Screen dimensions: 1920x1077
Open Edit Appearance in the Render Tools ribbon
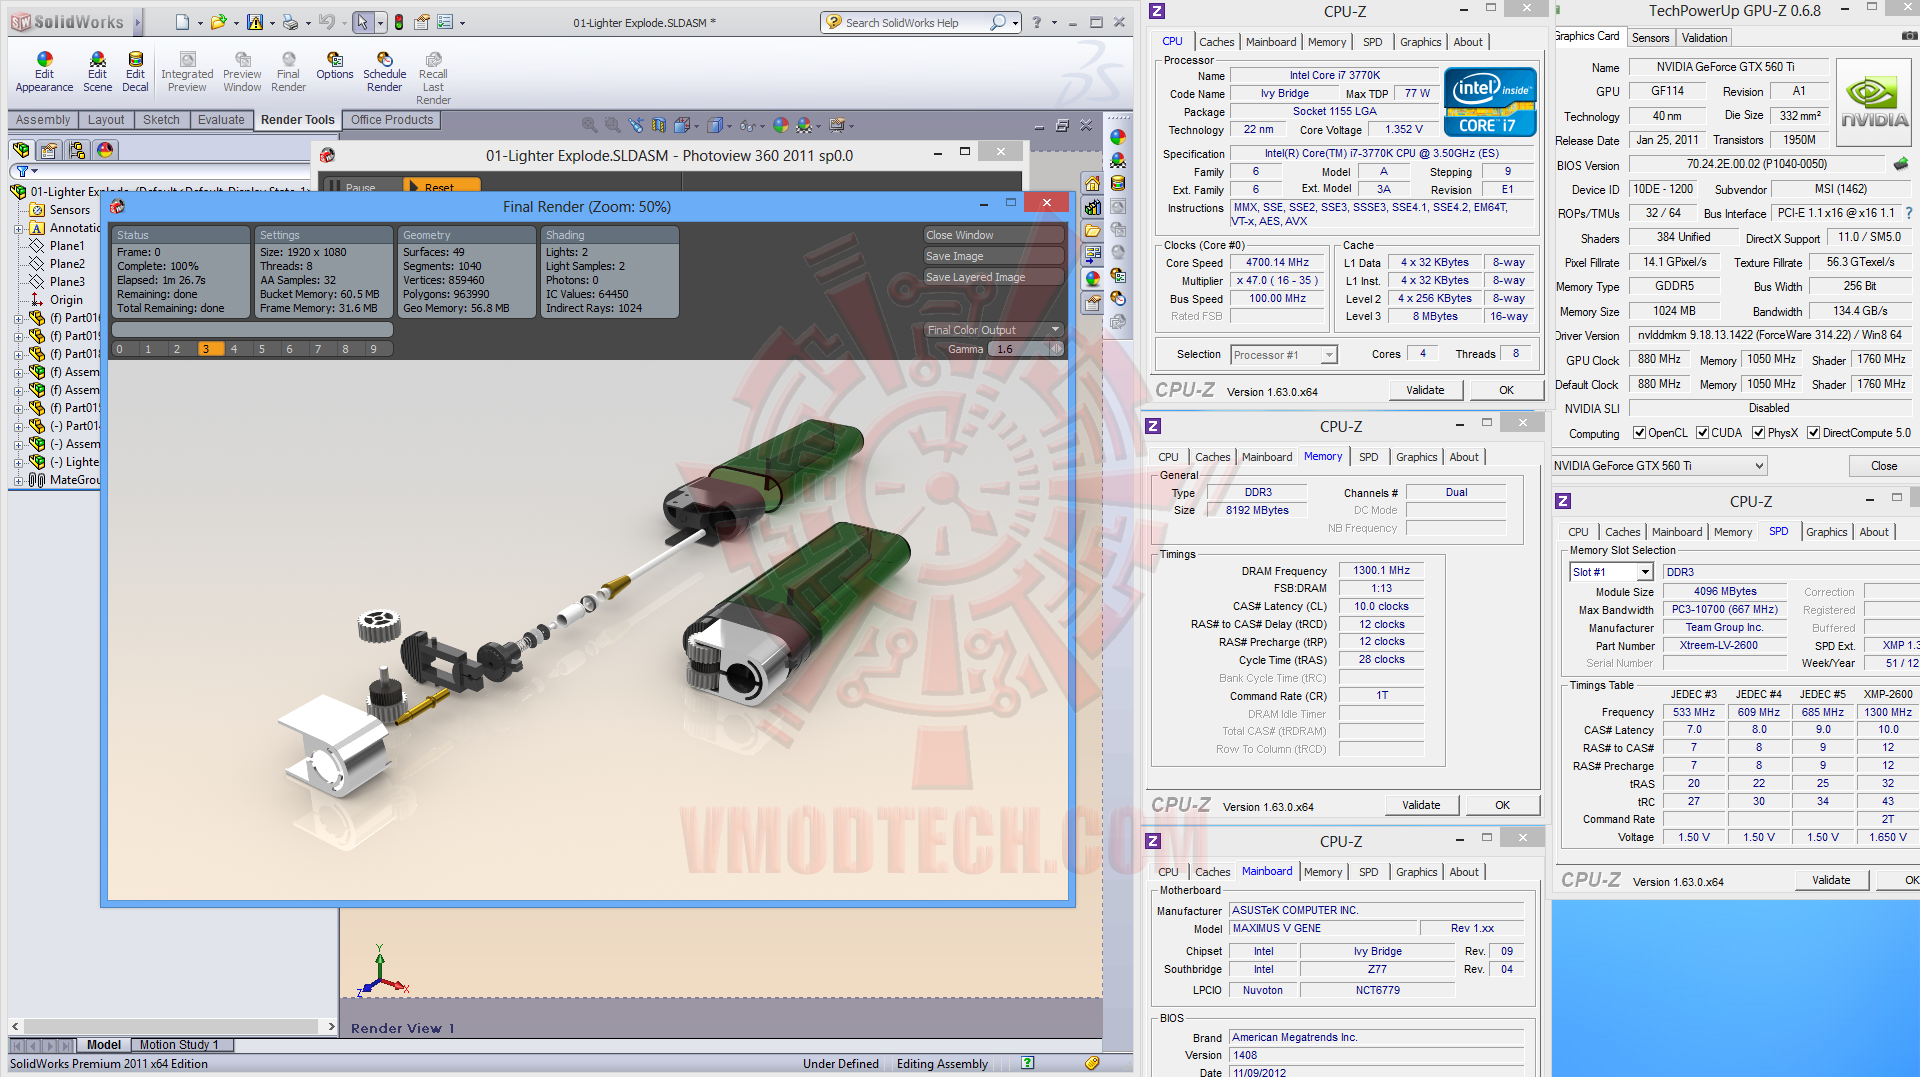click(x=44, y=73)
